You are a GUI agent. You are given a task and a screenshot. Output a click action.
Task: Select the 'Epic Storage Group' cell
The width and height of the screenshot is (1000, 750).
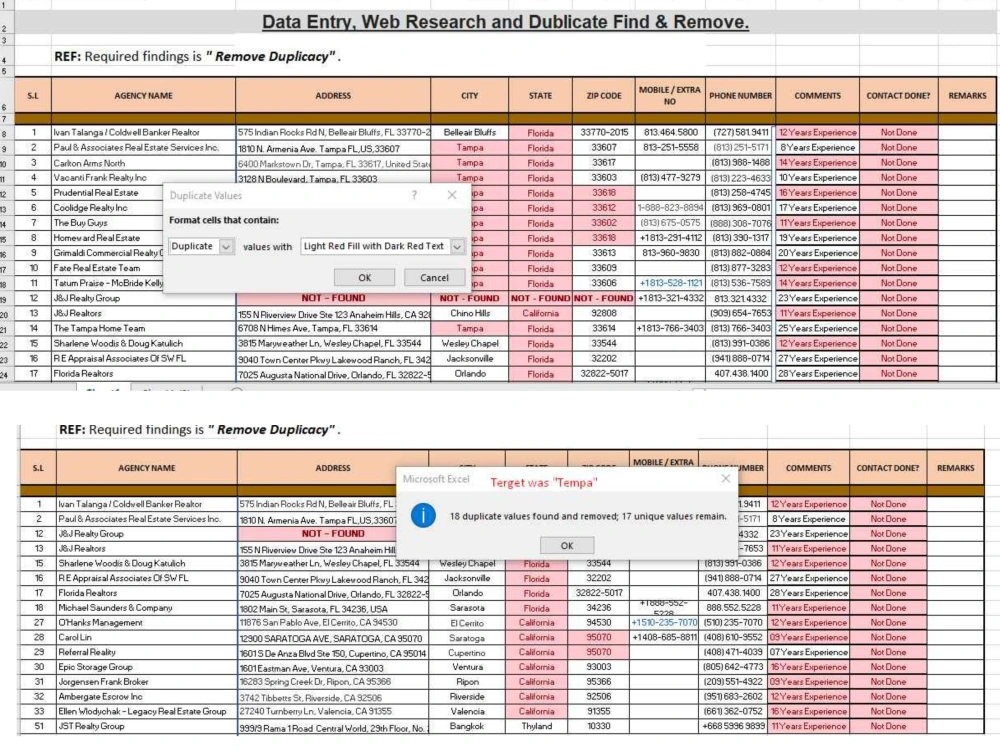(x=147, y=667)
